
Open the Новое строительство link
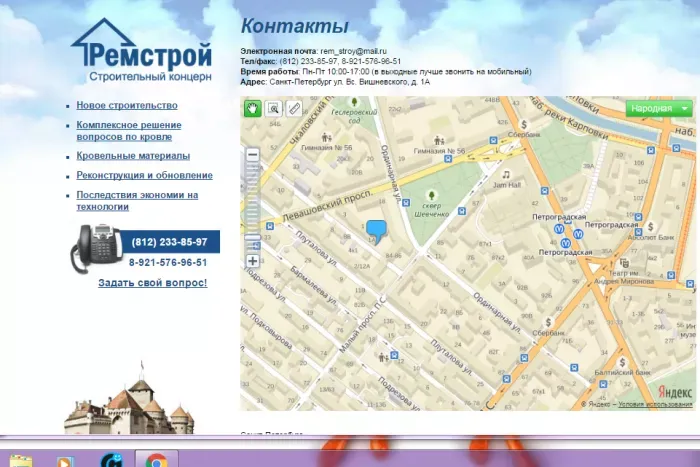pos(127,105)
